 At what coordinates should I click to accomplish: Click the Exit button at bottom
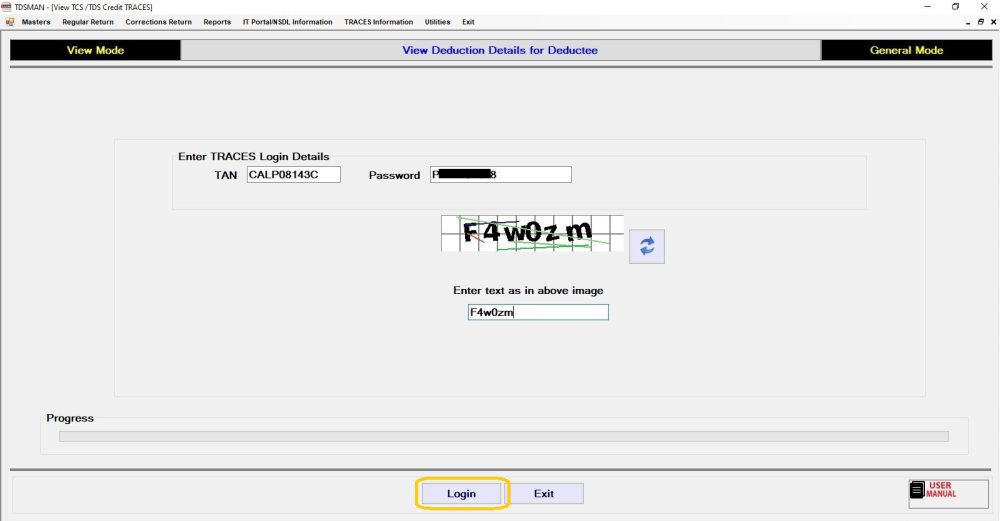[x=543, y=494]
